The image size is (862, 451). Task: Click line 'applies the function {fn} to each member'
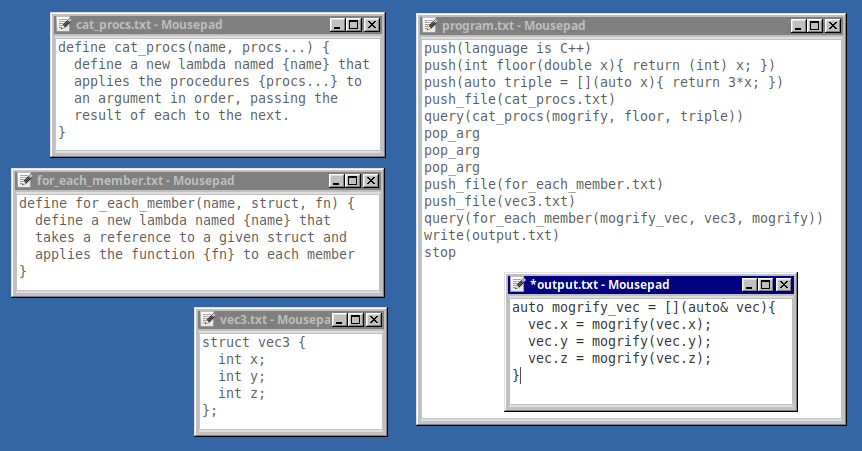point(195,254)
